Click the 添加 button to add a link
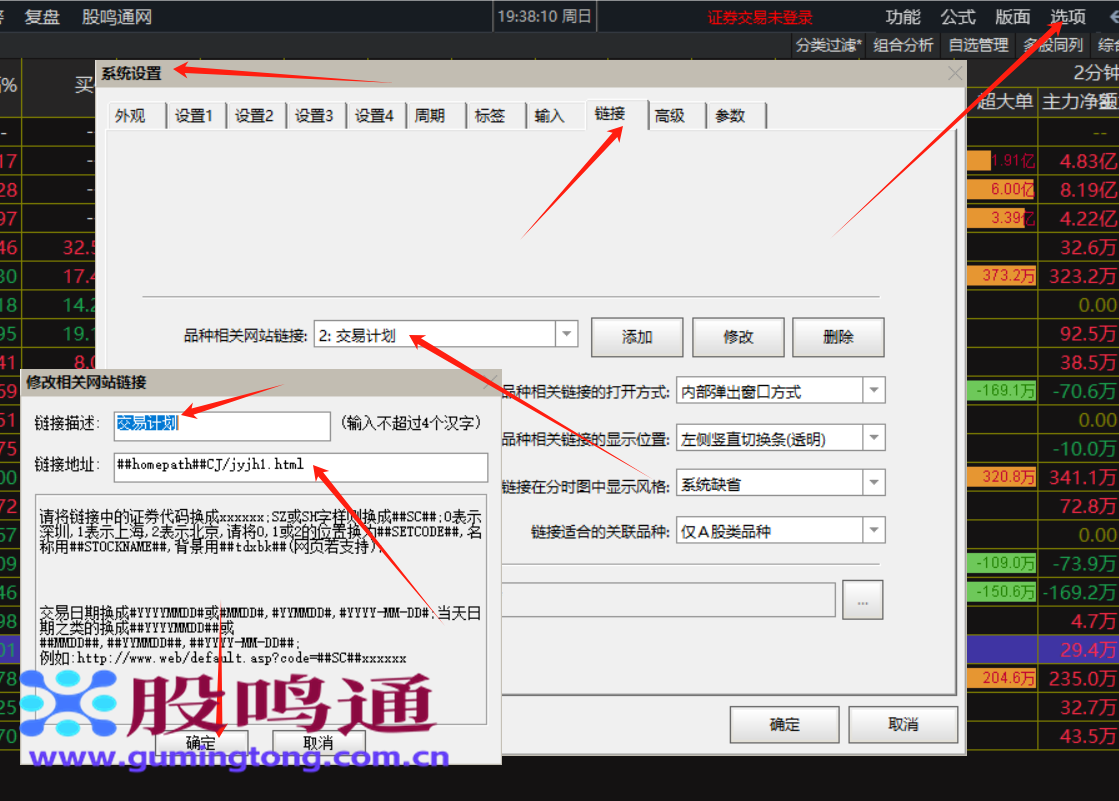Image resolution: width=1119 pixels, height=801 pixels. pos(636,337)
